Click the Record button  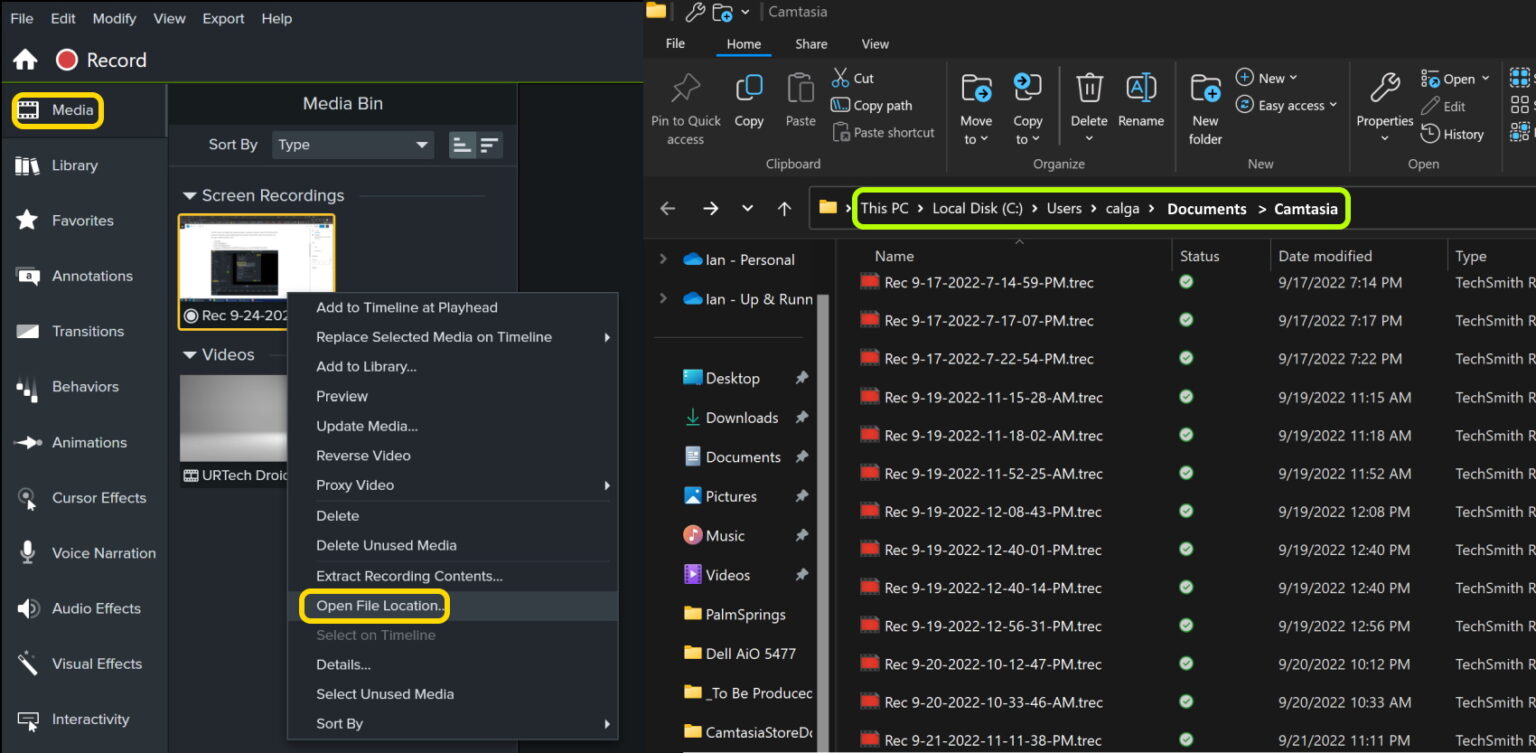[101, 59]
